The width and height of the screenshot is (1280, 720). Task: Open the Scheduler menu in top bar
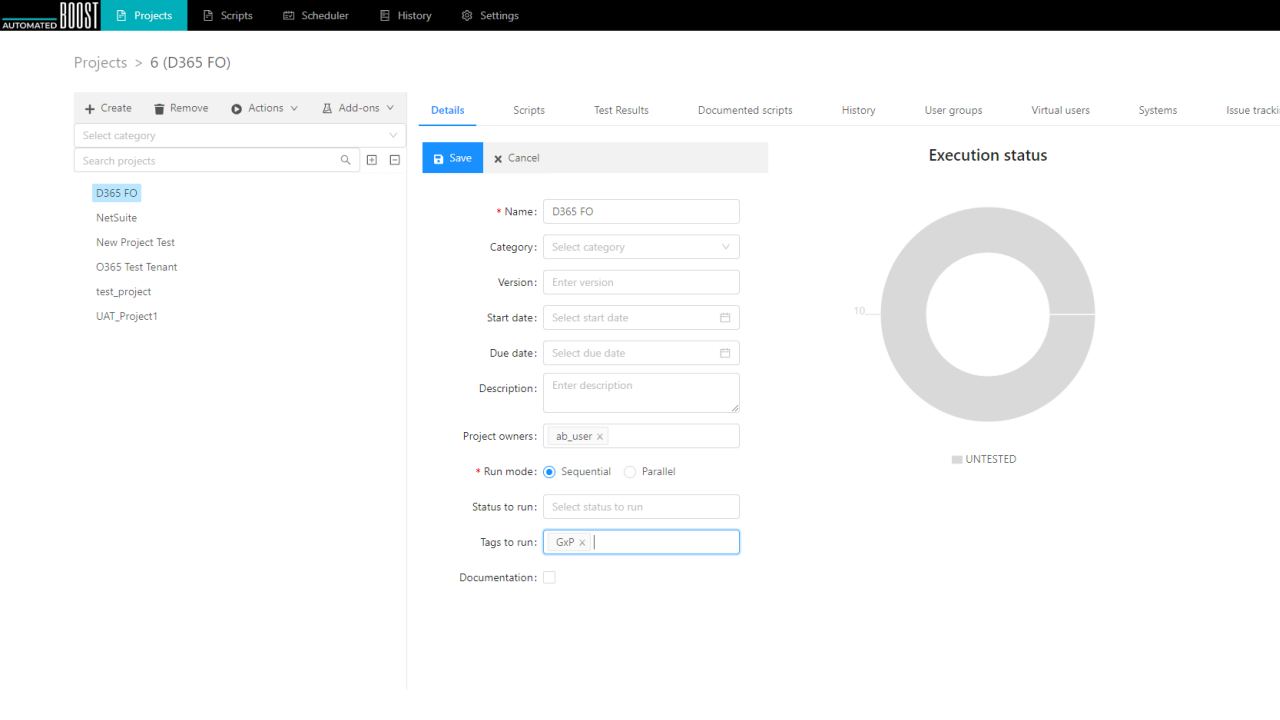point(316,15)
